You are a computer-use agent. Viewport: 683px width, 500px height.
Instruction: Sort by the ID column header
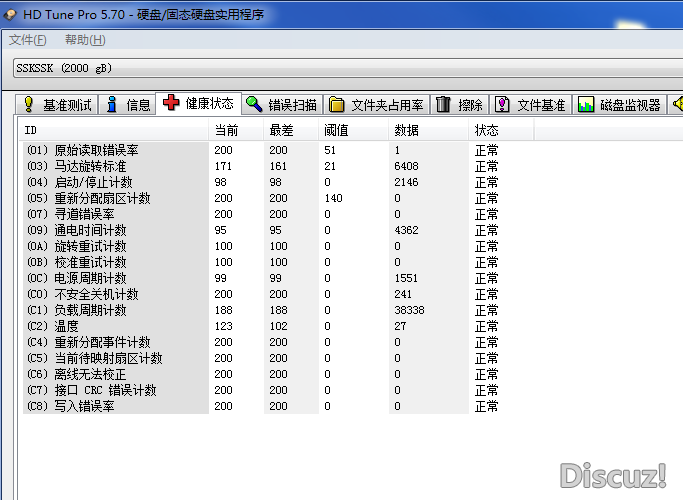pos(114,130)
